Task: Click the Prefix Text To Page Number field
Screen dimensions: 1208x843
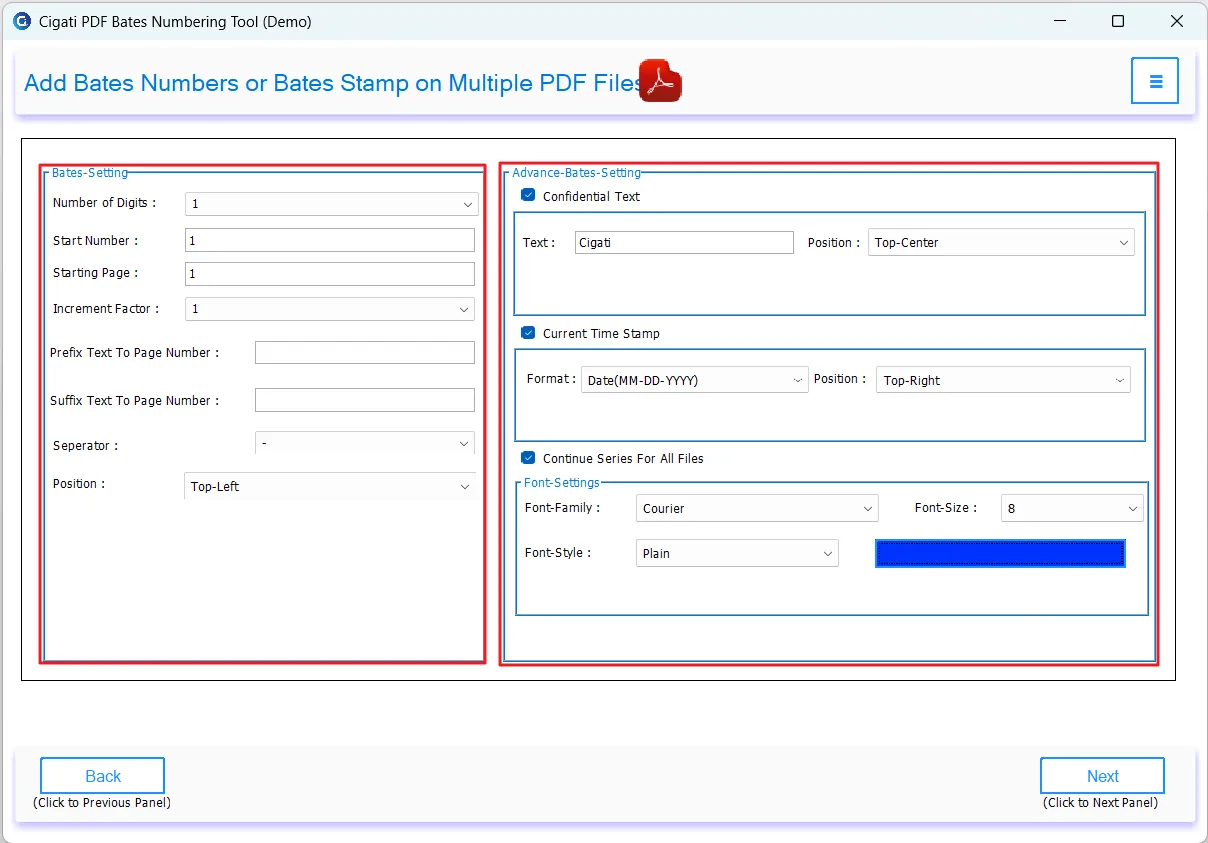Action: tap(364, 352)
